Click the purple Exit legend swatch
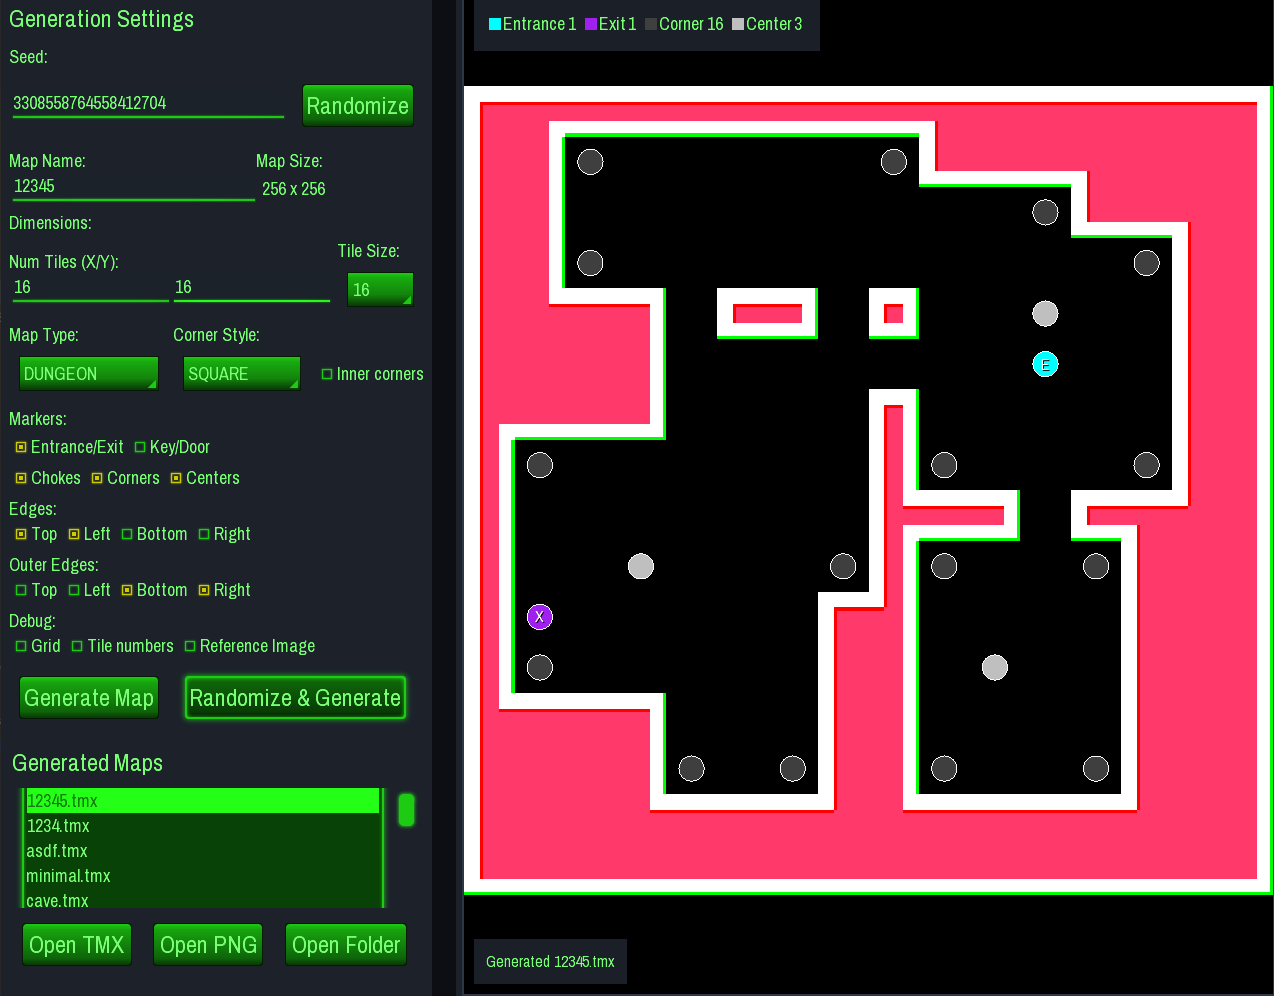Image resolution: width=1274 pixels, height=996 pixels. point(591,24)
